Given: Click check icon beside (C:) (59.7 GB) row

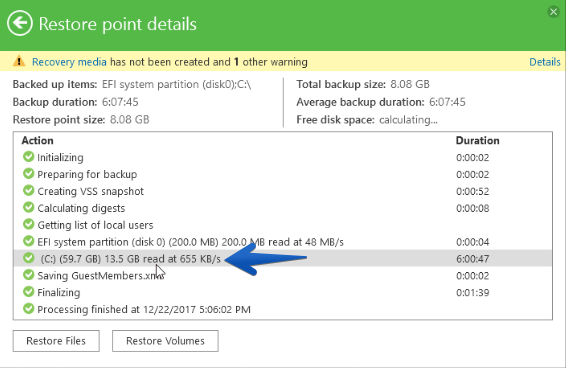Looking at the screenshot, I should 29,258.
